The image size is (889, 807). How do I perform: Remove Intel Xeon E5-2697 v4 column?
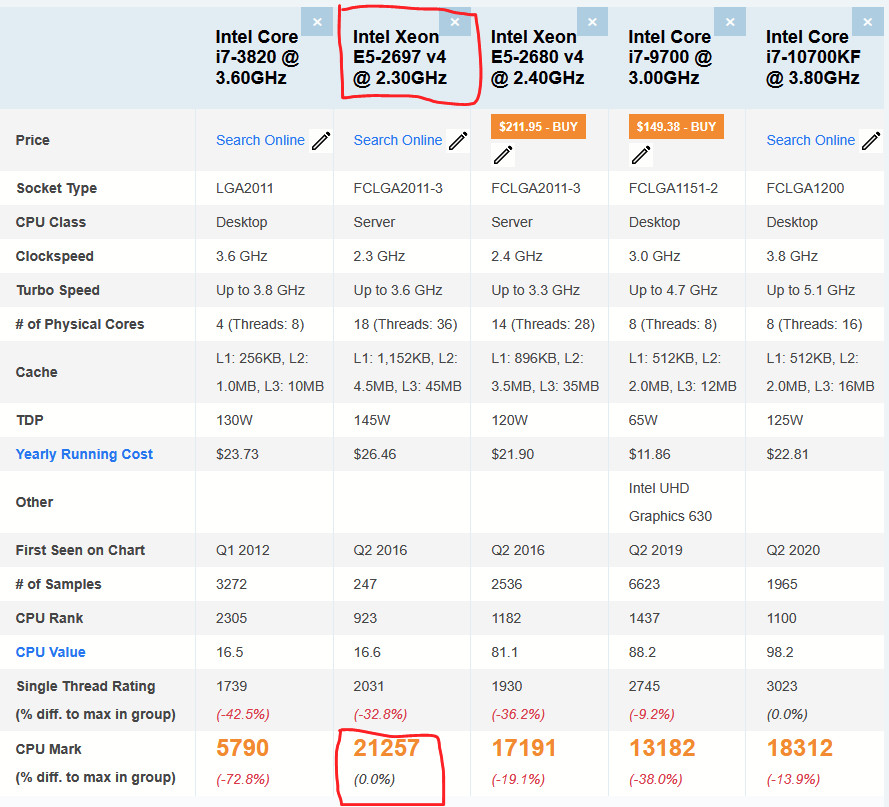click(455, 22)
